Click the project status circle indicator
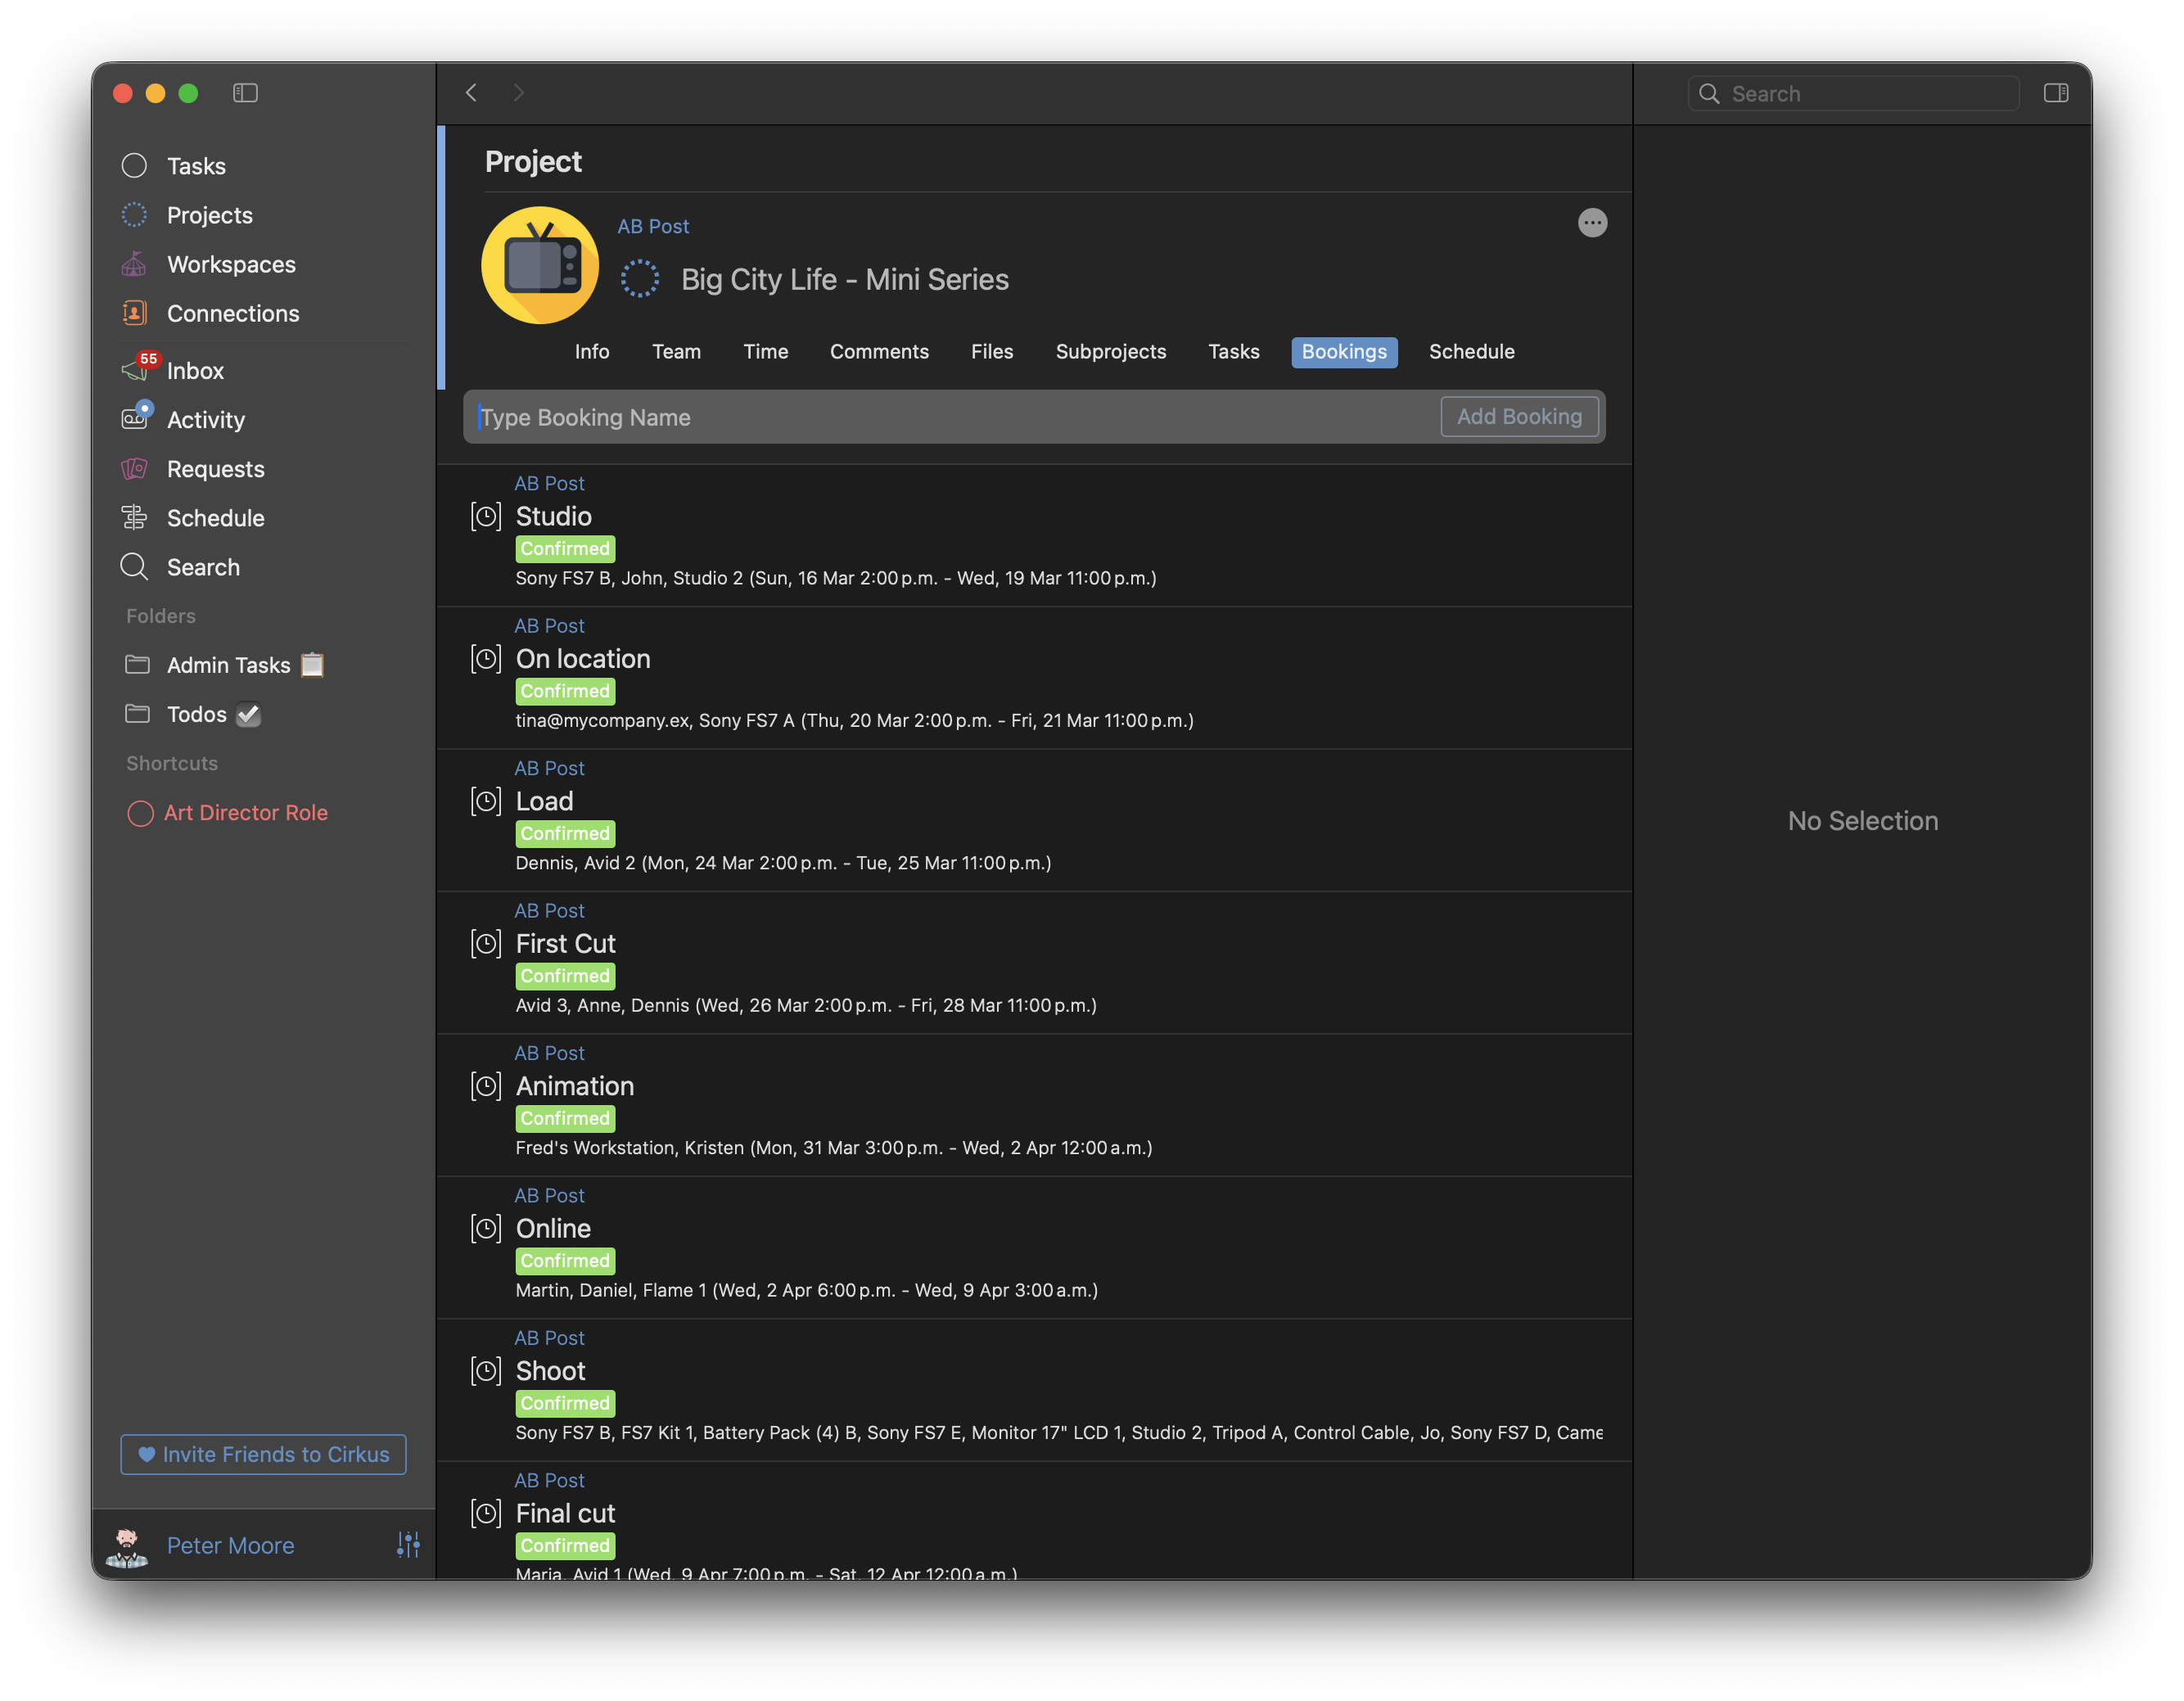The height and width of the screenshot is (1701, 2184). (640, 279)
